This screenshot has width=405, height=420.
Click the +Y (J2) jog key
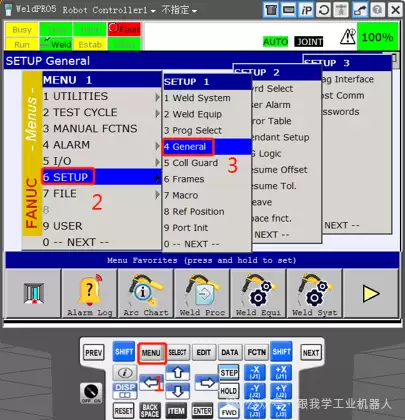click(x=281, y=391)
